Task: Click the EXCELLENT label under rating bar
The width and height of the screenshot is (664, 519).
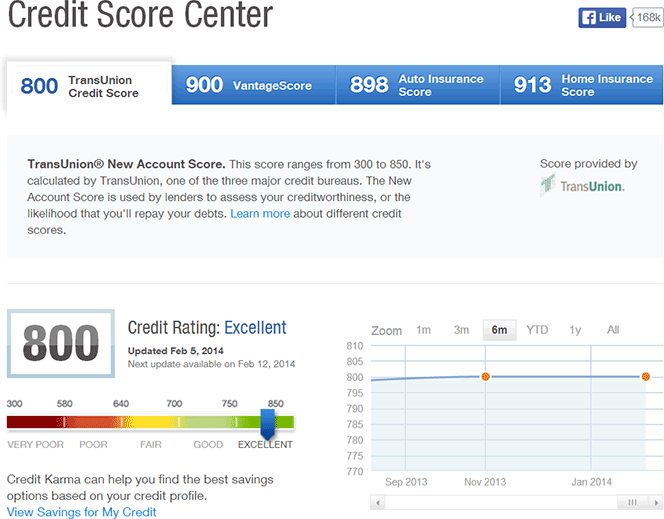Action: (265, 444)
